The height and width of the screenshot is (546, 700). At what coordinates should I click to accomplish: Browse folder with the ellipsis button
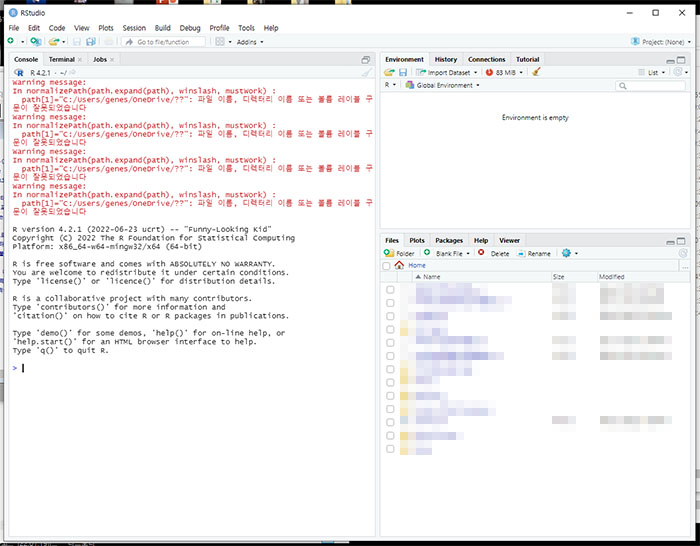[x=685, y=267]
